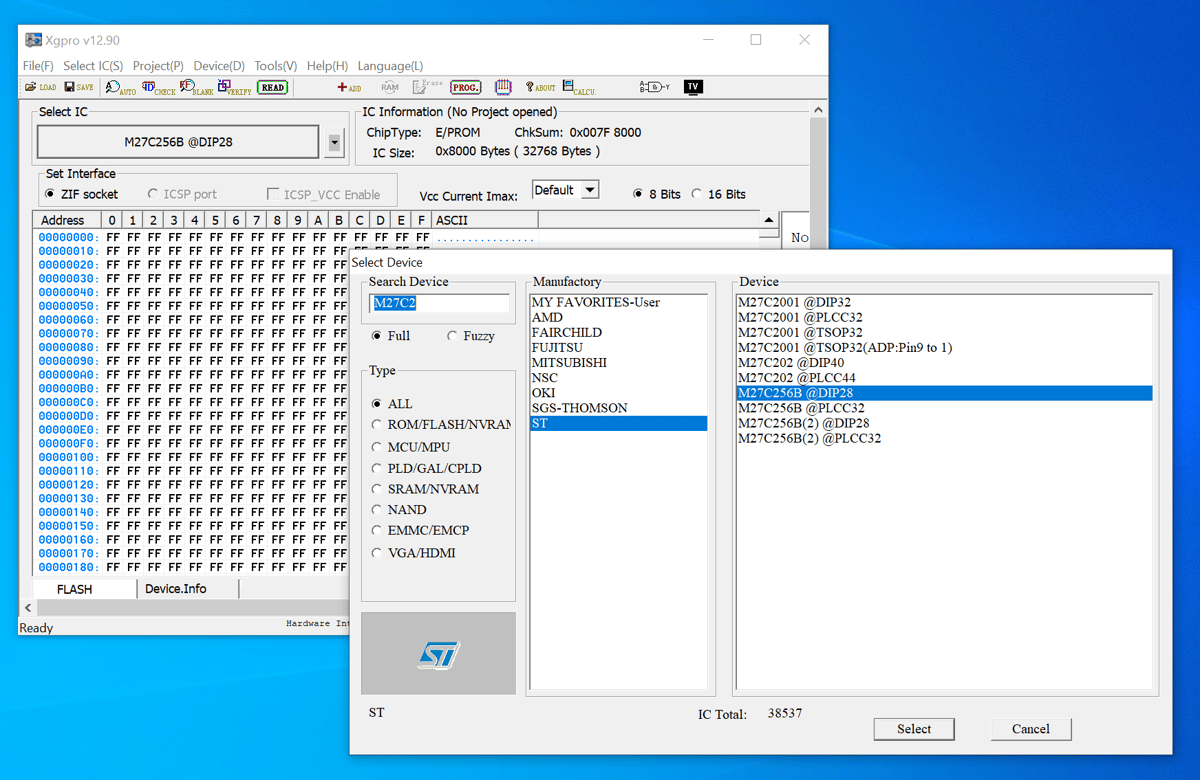Open the Select IC(S) menu

93,66
